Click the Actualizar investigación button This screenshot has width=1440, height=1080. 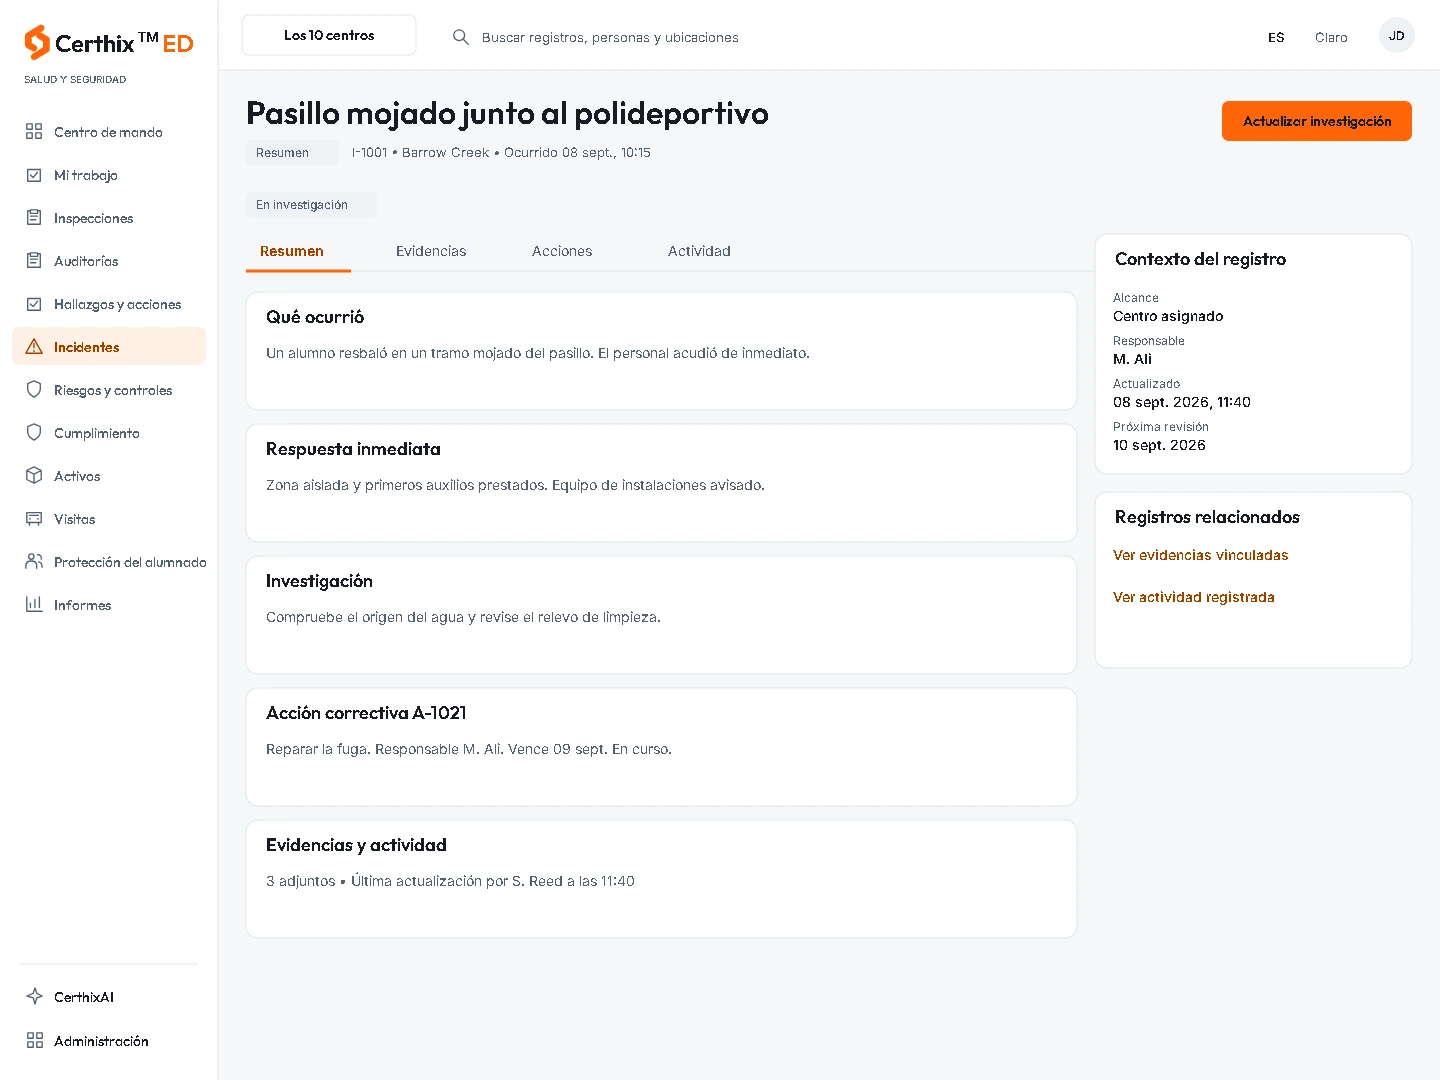tap(1317, 121)
